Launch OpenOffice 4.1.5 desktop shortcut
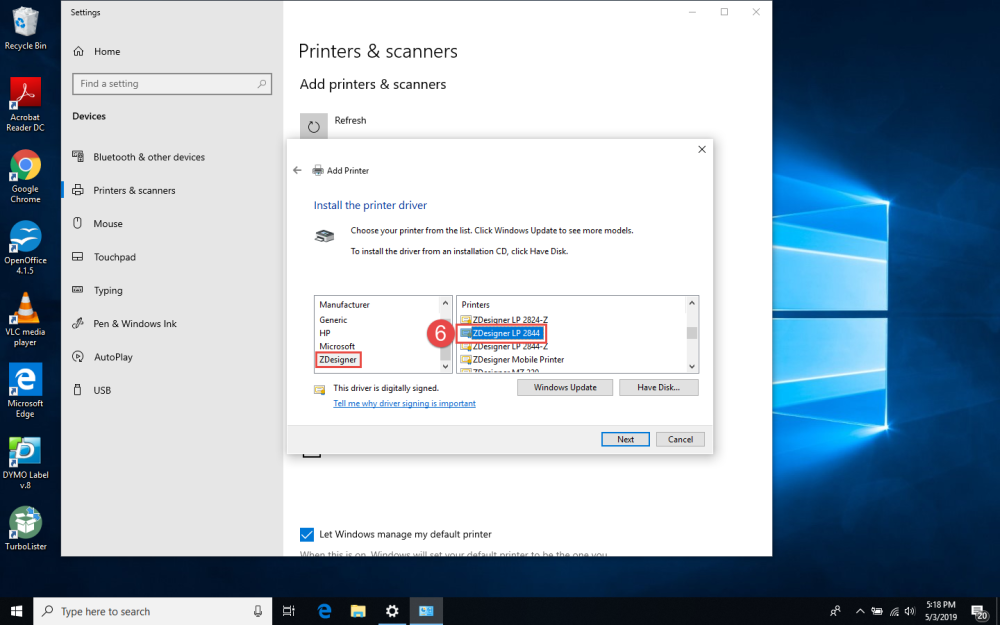This screenshot has height=625, width=1000. click(x=25, y=247)
